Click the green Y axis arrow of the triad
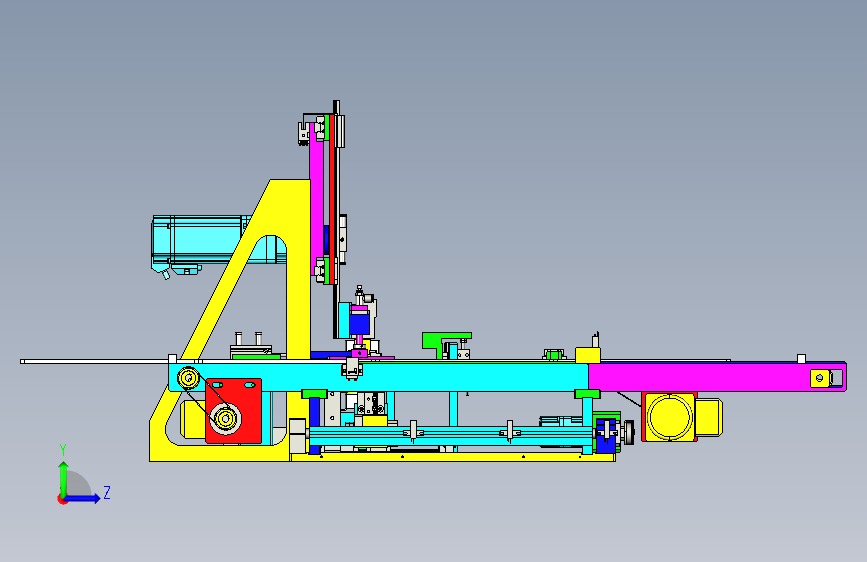The width and height of the screenshot is (867, 562). [64, 478]
